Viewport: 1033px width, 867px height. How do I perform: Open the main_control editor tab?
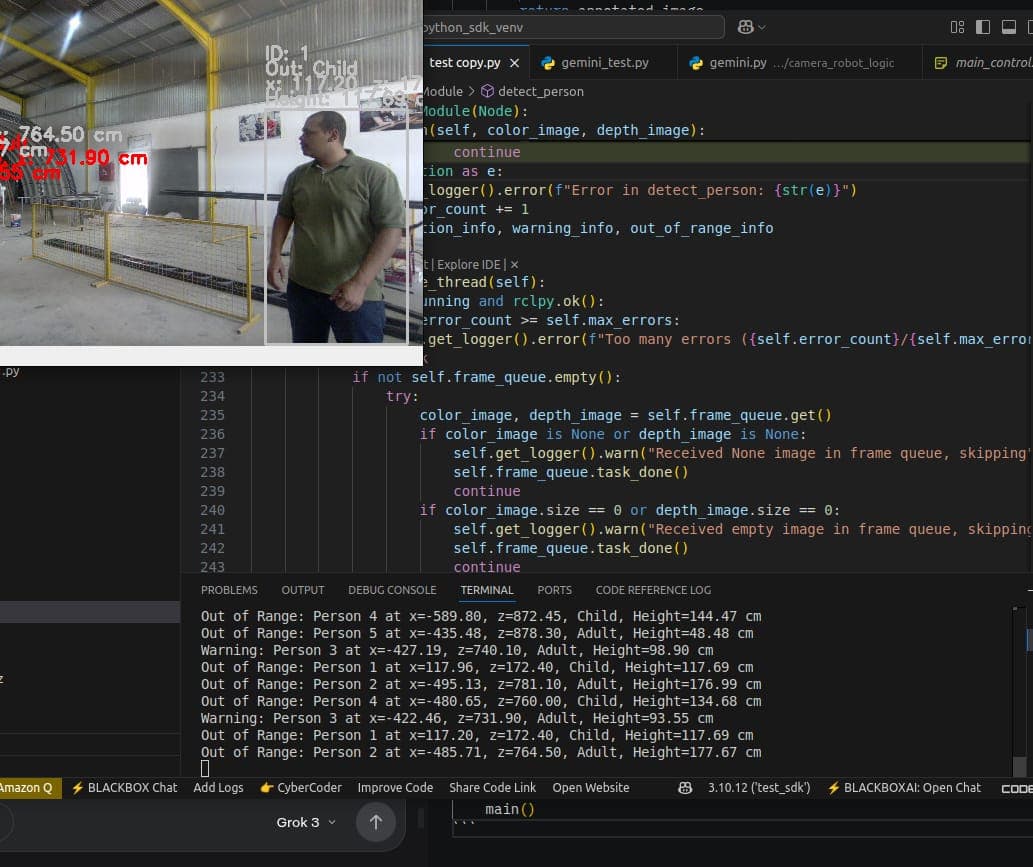[x=983, y=63]
